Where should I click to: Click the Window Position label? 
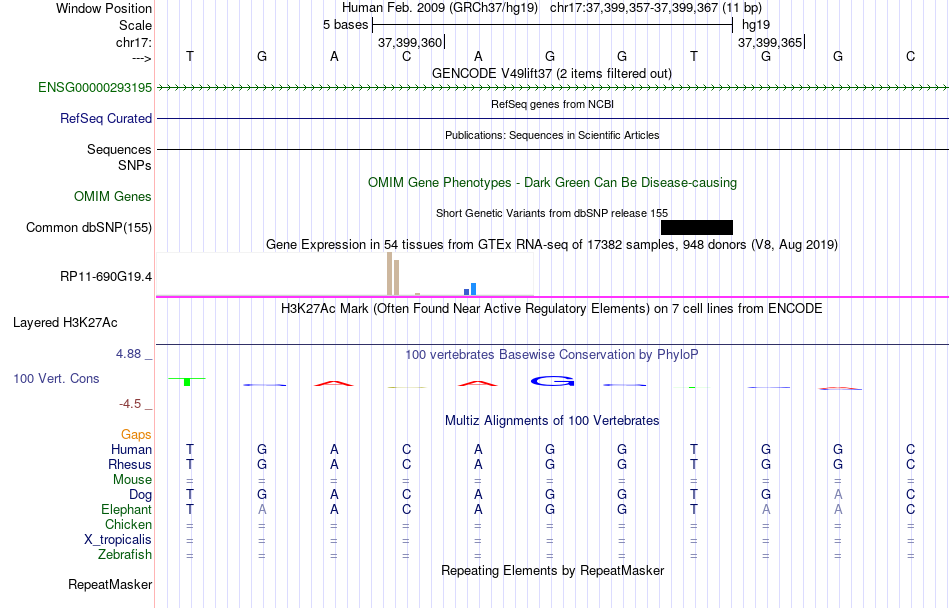coord(104,8)
